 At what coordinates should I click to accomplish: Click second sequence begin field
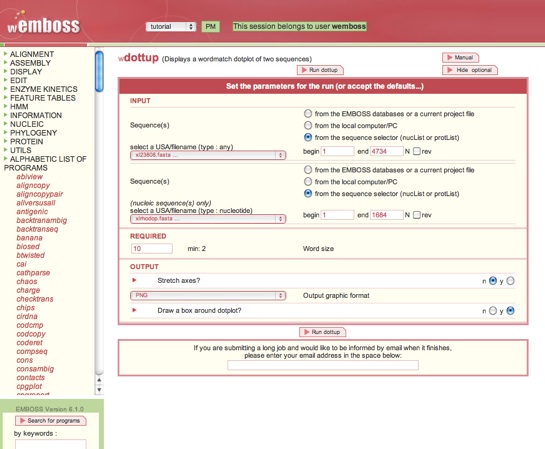point(337,215)
